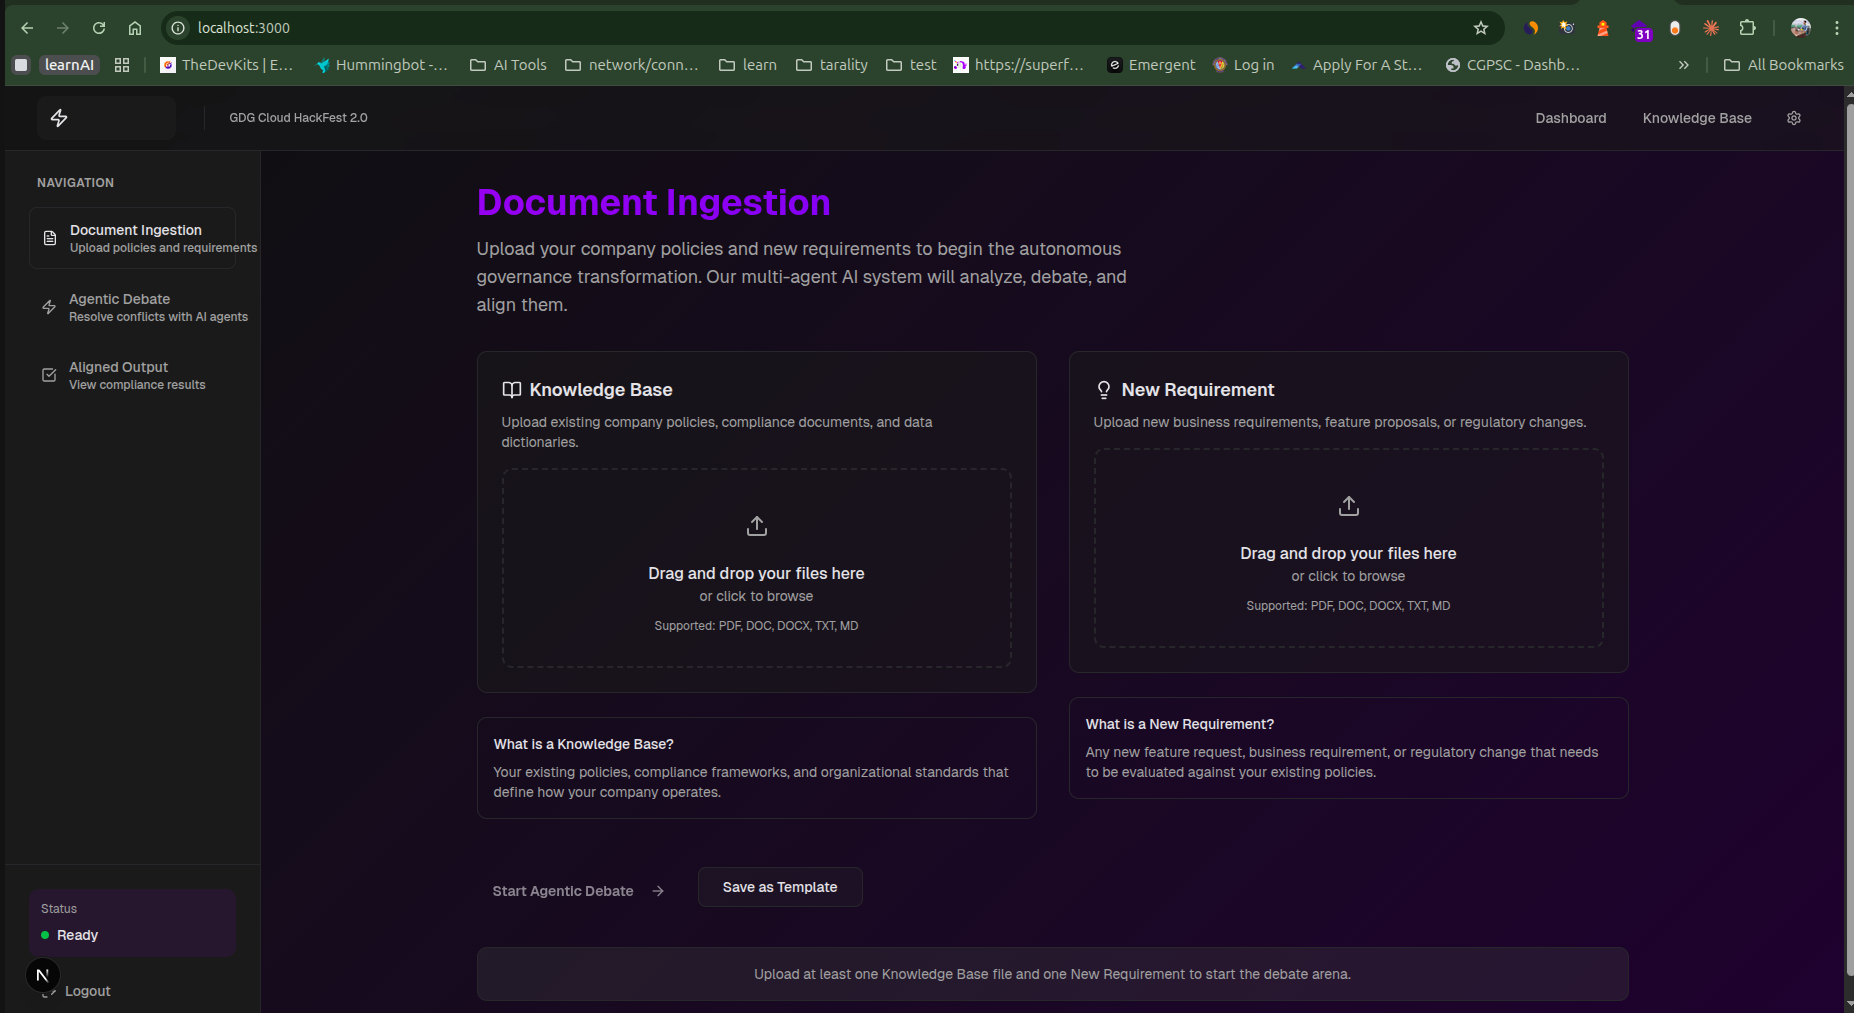Log out using the sidebar Logout link
The width and height of the screenshot is (1854, 1013).
click(x=87, y=991)
